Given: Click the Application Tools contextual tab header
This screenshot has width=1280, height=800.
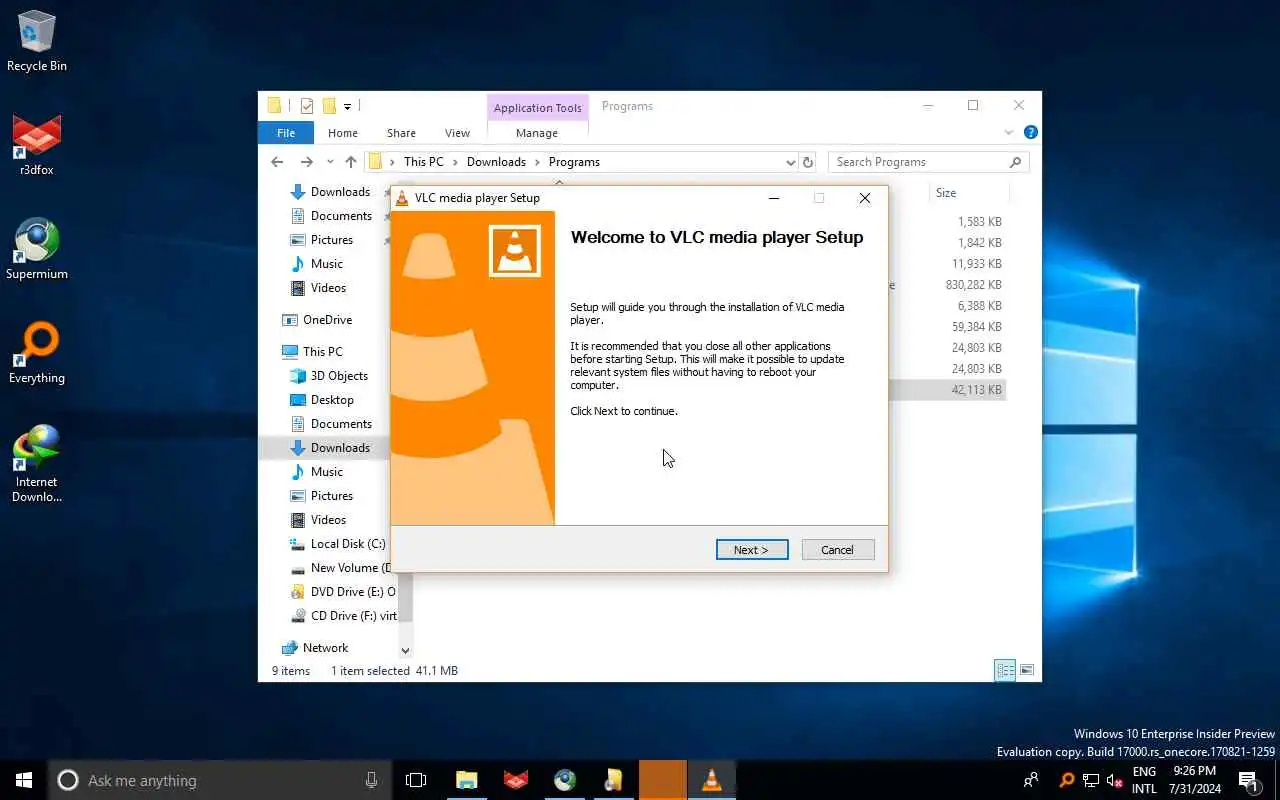Looking at the screenshot, I should click(538, 108).
